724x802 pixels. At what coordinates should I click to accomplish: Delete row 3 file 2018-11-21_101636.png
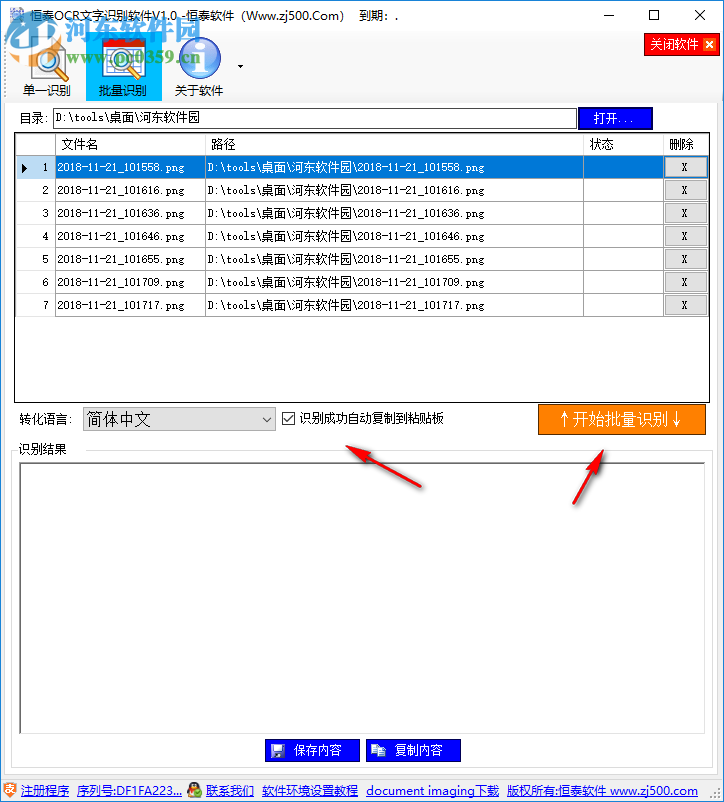(x=685, y=213)
